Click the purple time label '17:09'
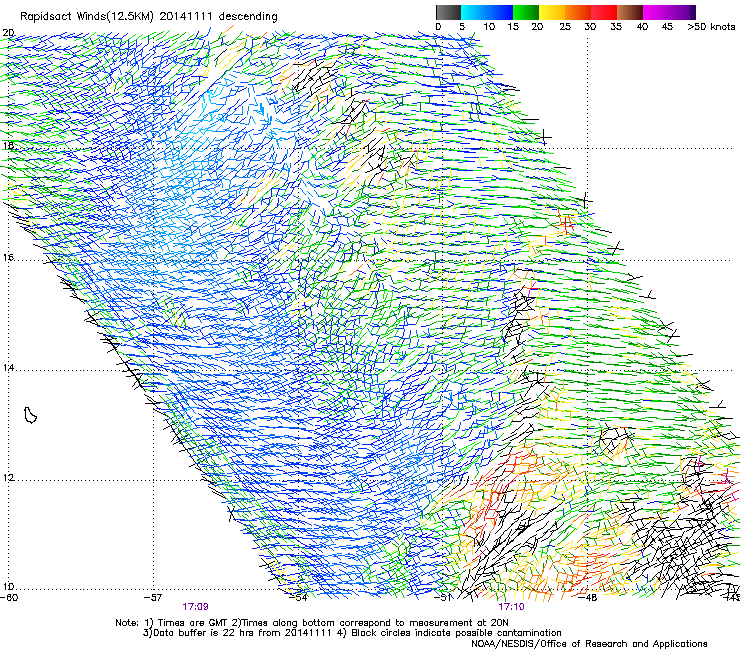This screenshot has height=650, width=740. 195,607
